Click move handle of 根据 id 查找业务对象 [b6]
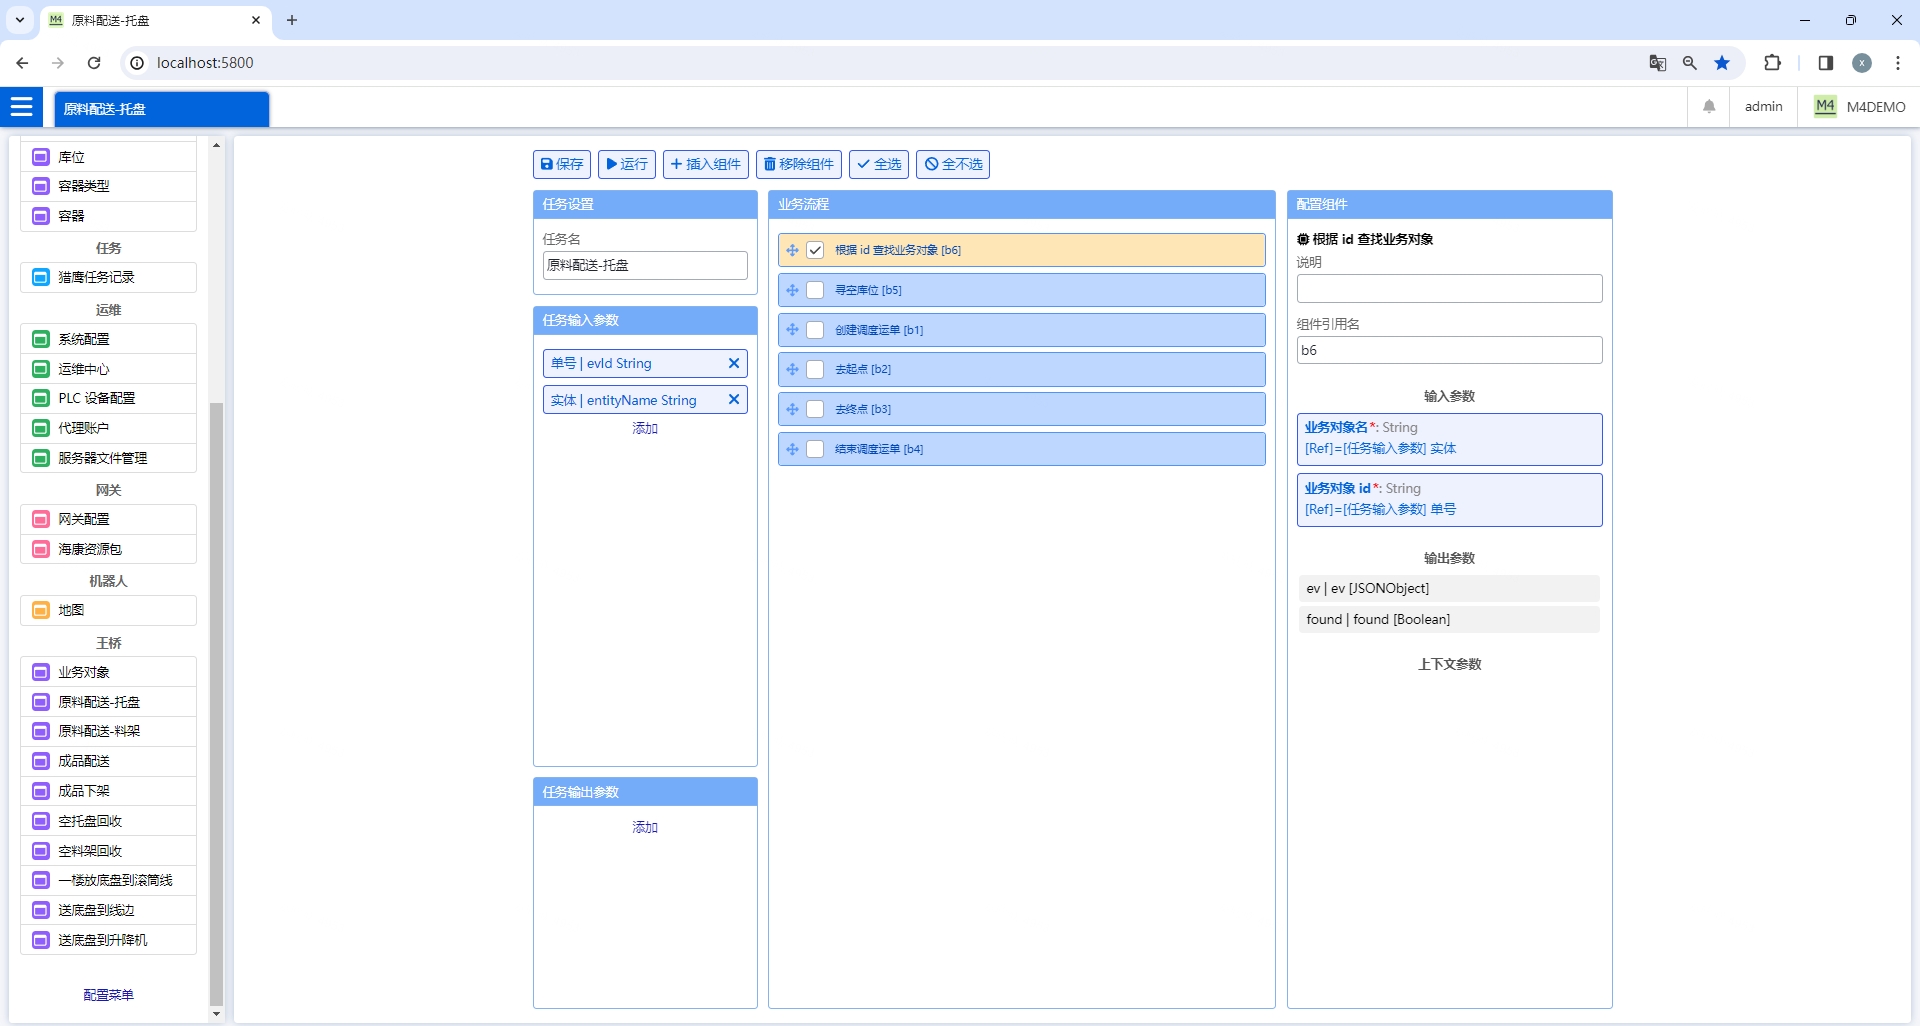This screenshot has height=1026, width=1920. coord(792,250)
